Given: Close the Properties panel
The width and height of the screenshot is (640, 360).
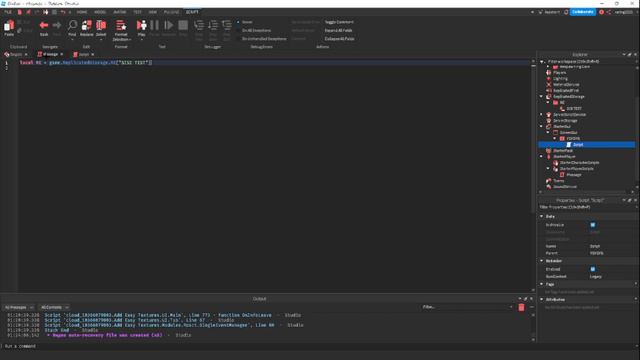Looking at the screenshot, I should [635, 200].
